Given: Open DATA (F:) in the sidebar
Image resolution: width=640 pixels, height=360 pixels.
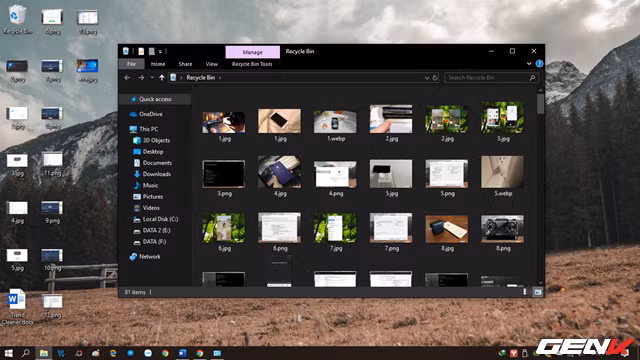Looking at the screenshot, I should (150, 242).
